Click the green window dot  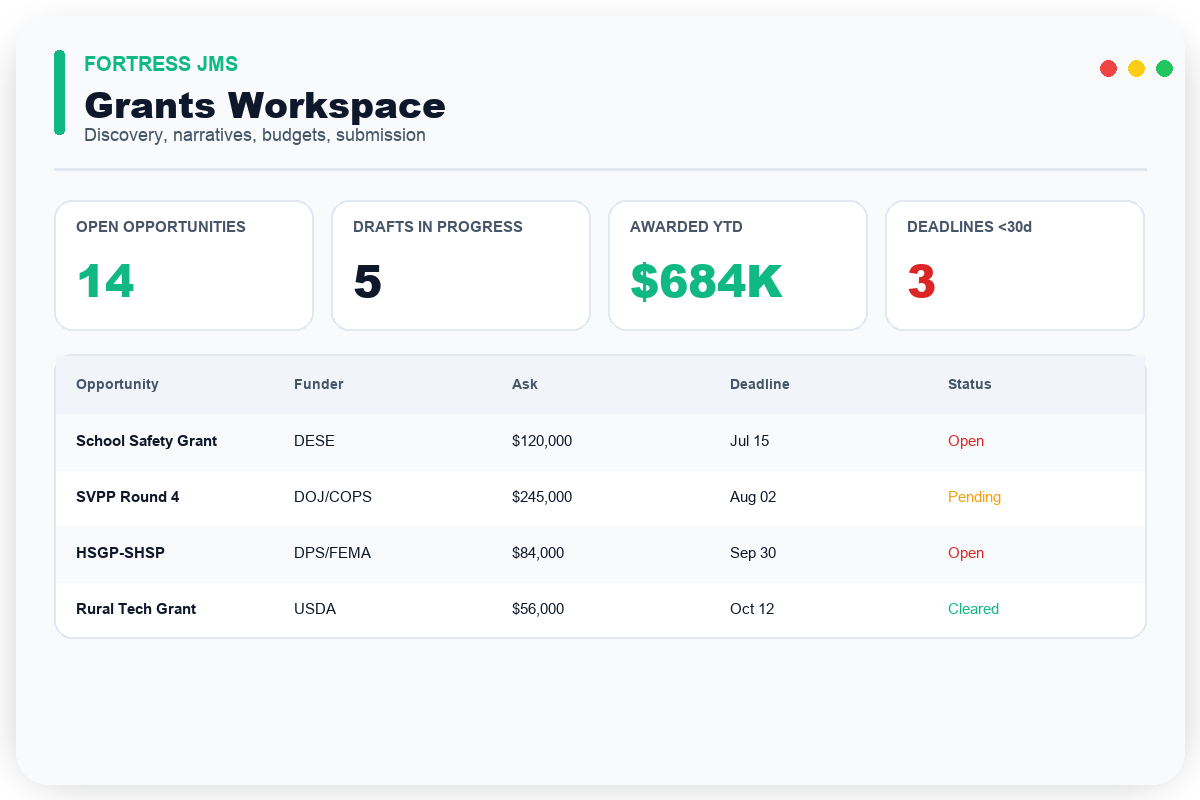coord(1164,68)
